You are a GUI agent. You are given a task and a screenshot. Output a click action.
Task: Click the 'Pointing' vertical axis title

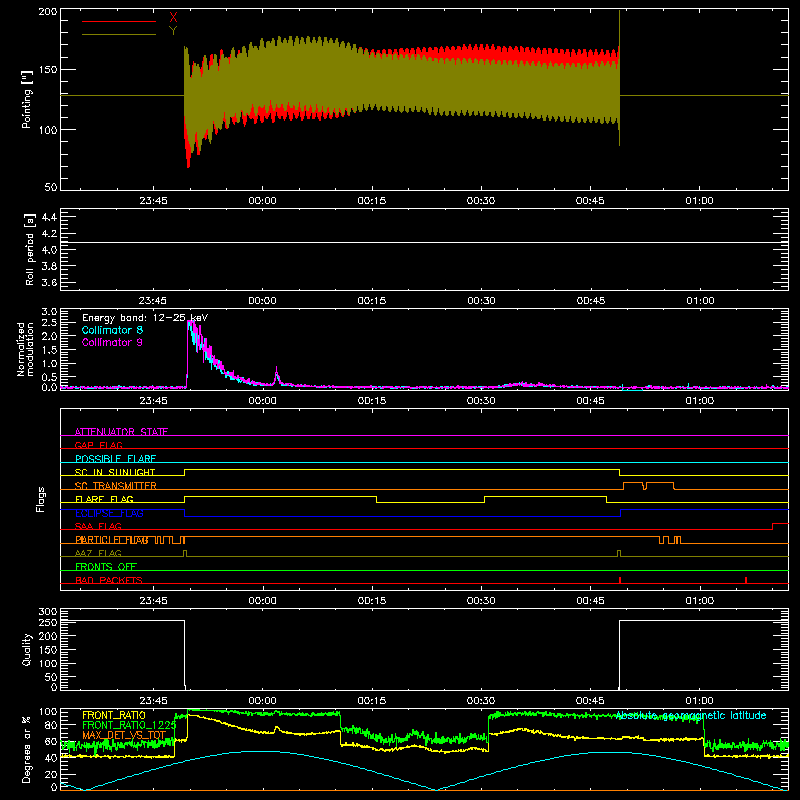click(27, 99)
